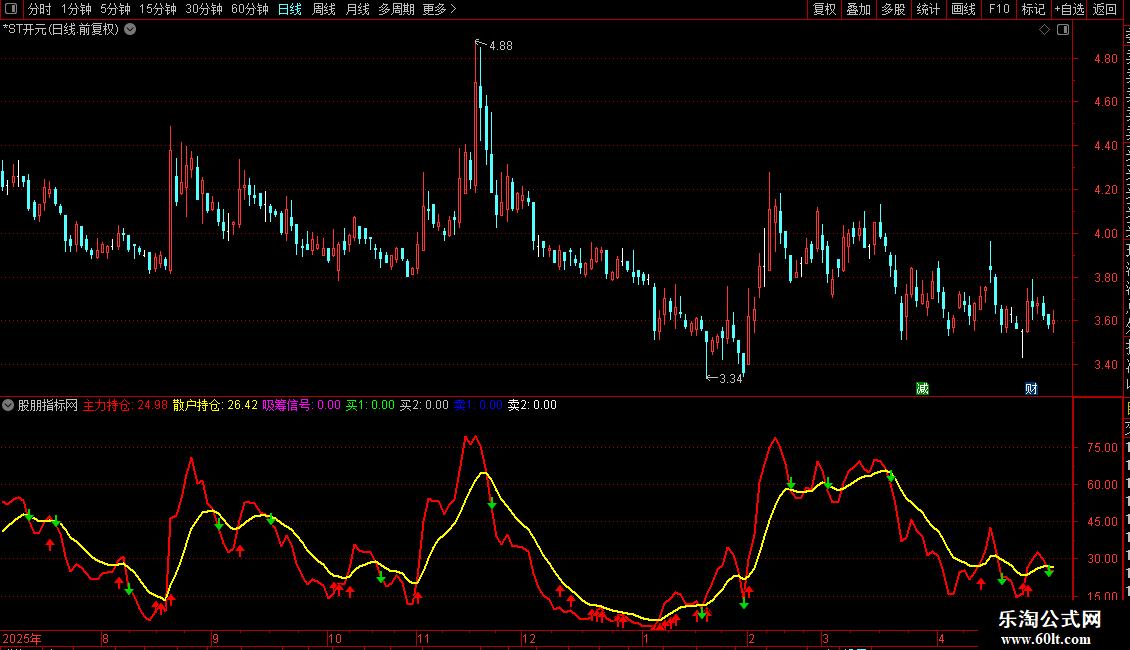
Task: Click the panel layout icon at top-left
Action: pyautogui.click(x=11, y=9)
